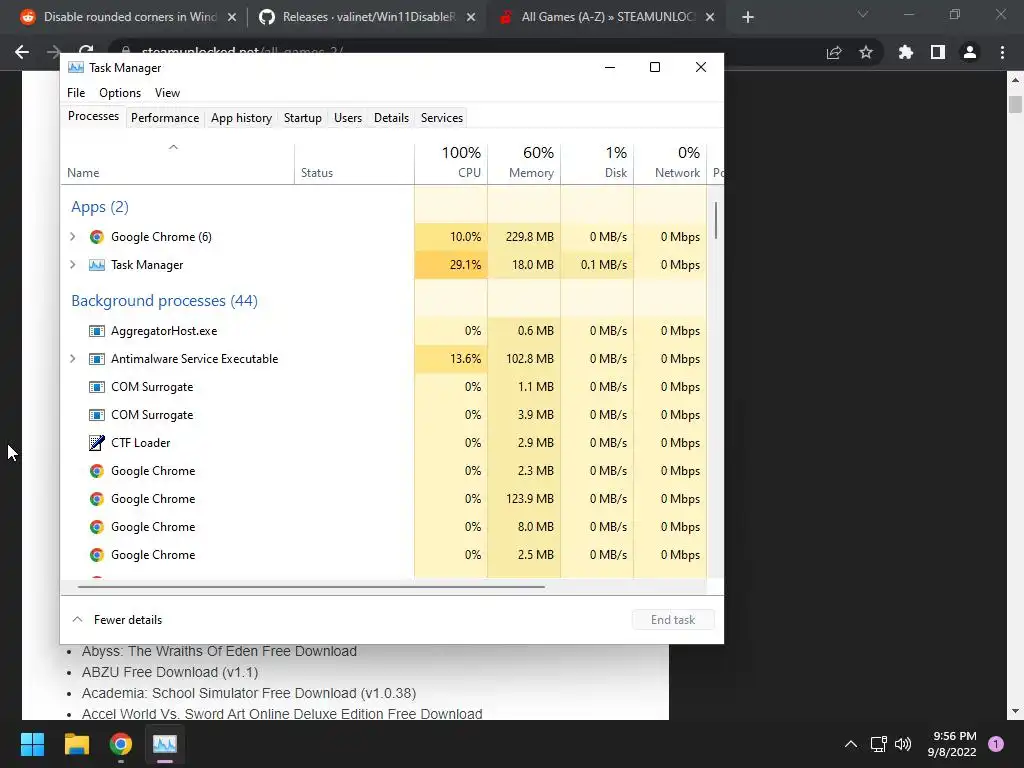Click Antimalware's 102.8 MB memory cell
Viewport: 1024px width, 768px height.
pos(524,359)
